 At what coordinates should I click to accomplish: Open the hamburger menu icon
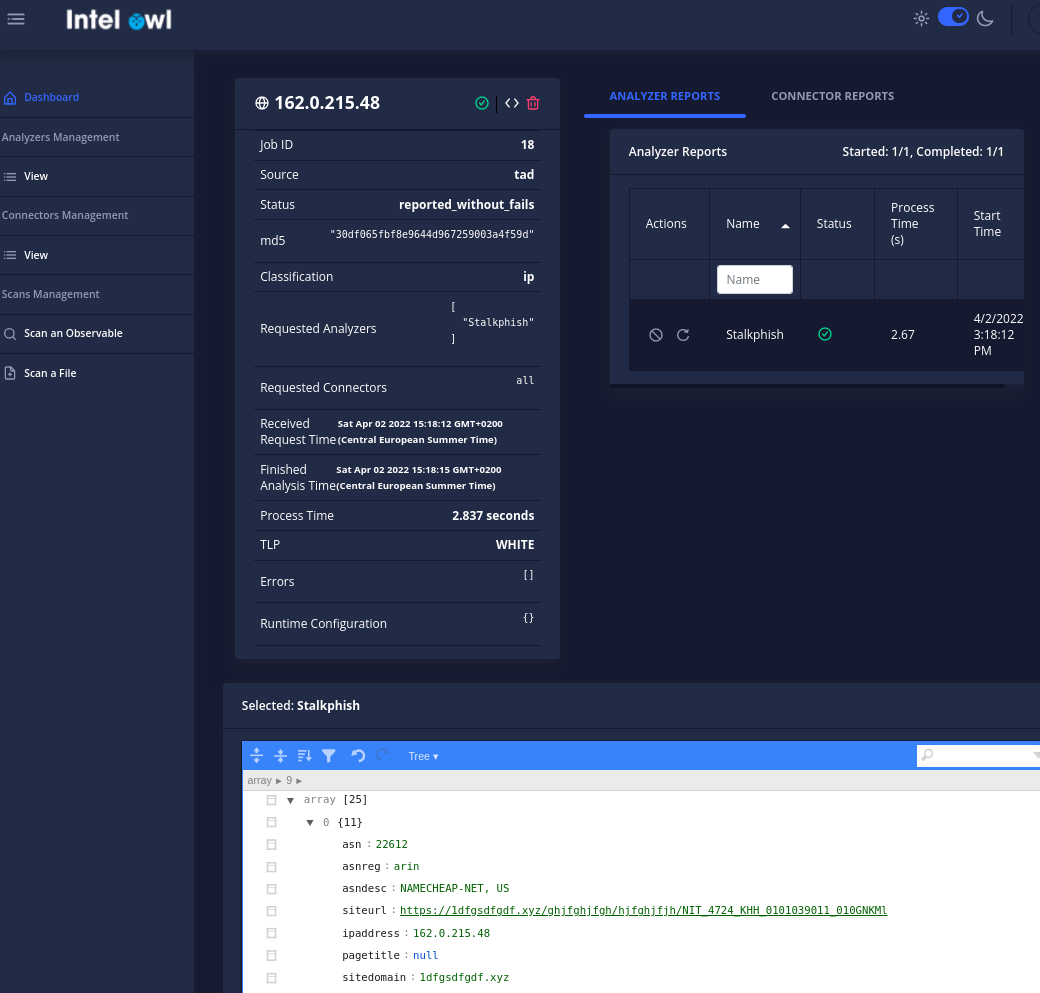pyautogui.click(x=16, y=19)
